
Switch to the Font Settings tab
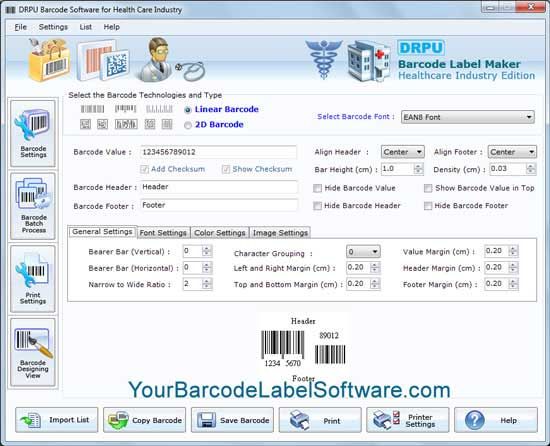click(x=163, y=233)
